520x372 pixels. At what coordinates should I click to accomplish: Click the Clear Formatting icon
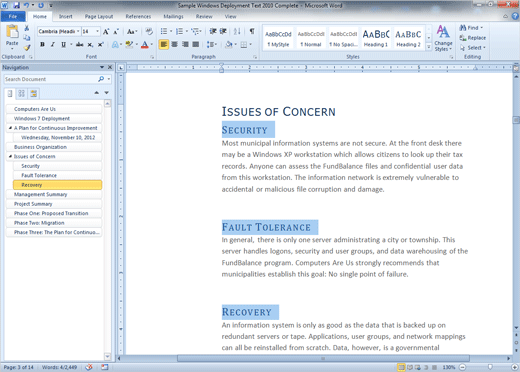point(149,31)
